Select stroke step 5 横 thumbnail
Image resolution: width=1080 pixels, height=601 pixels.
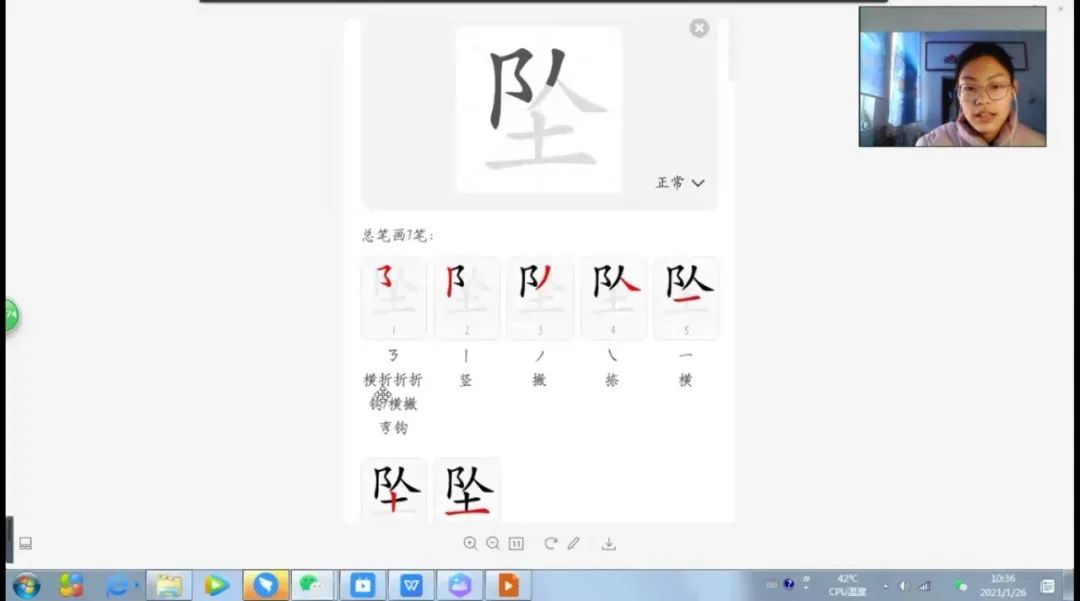click(x=686, y=297)
